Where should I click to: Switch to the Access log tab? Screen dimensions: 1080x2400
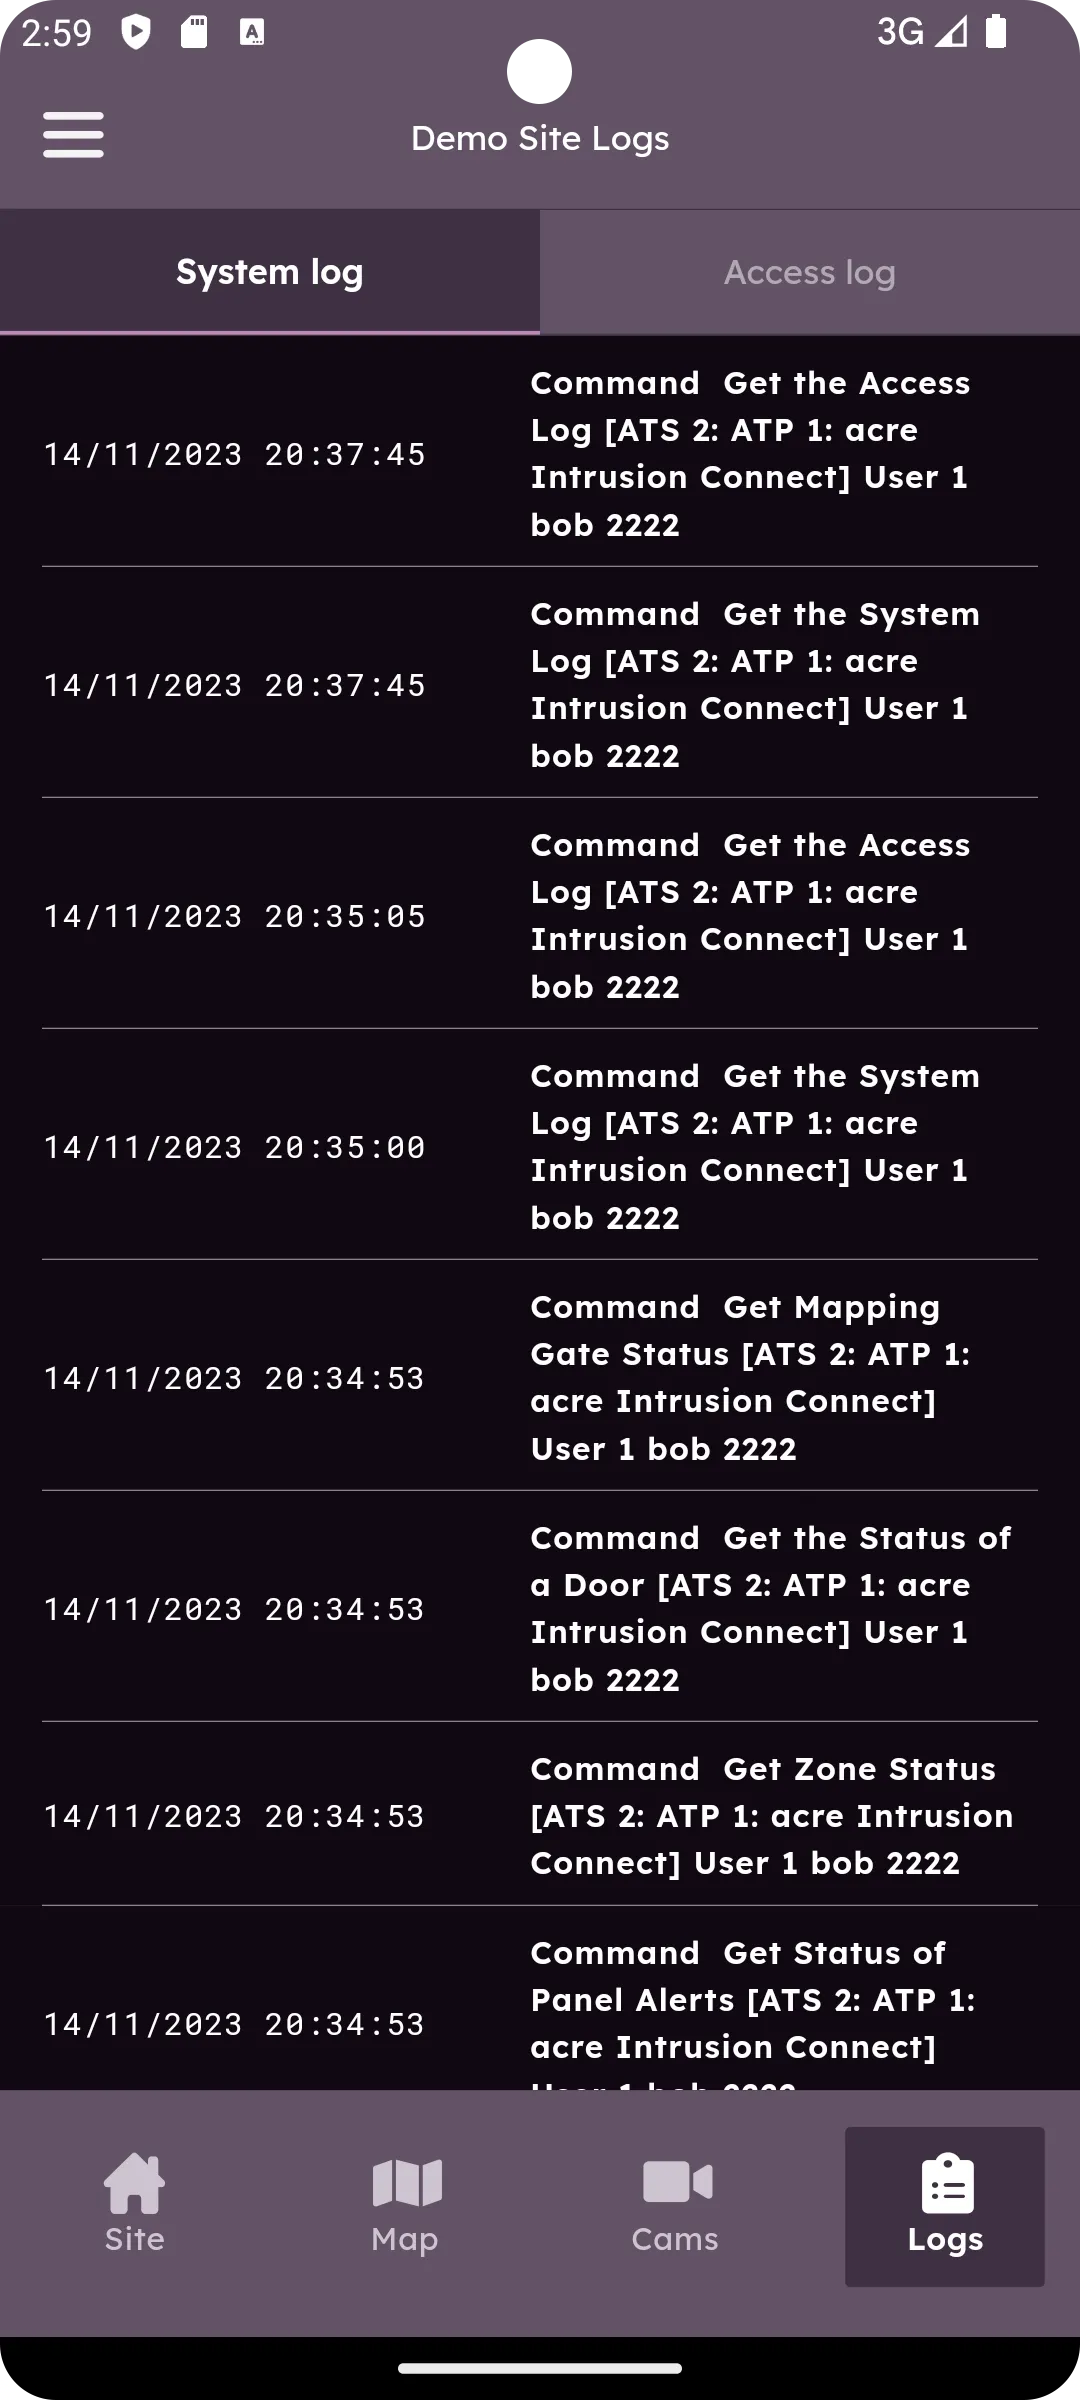[x=810, y=272]
